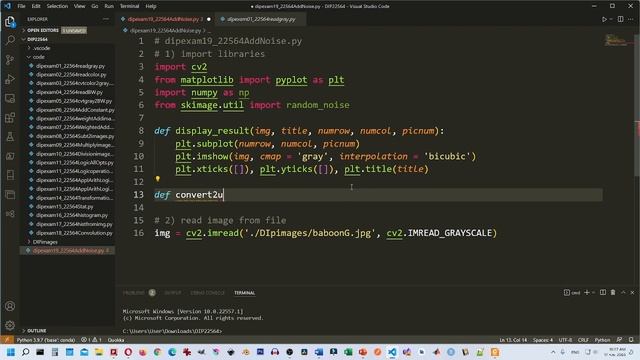640x360 pixels.
Task: Click errors and warnings count in status bar
Action: [x=91, y=340]
